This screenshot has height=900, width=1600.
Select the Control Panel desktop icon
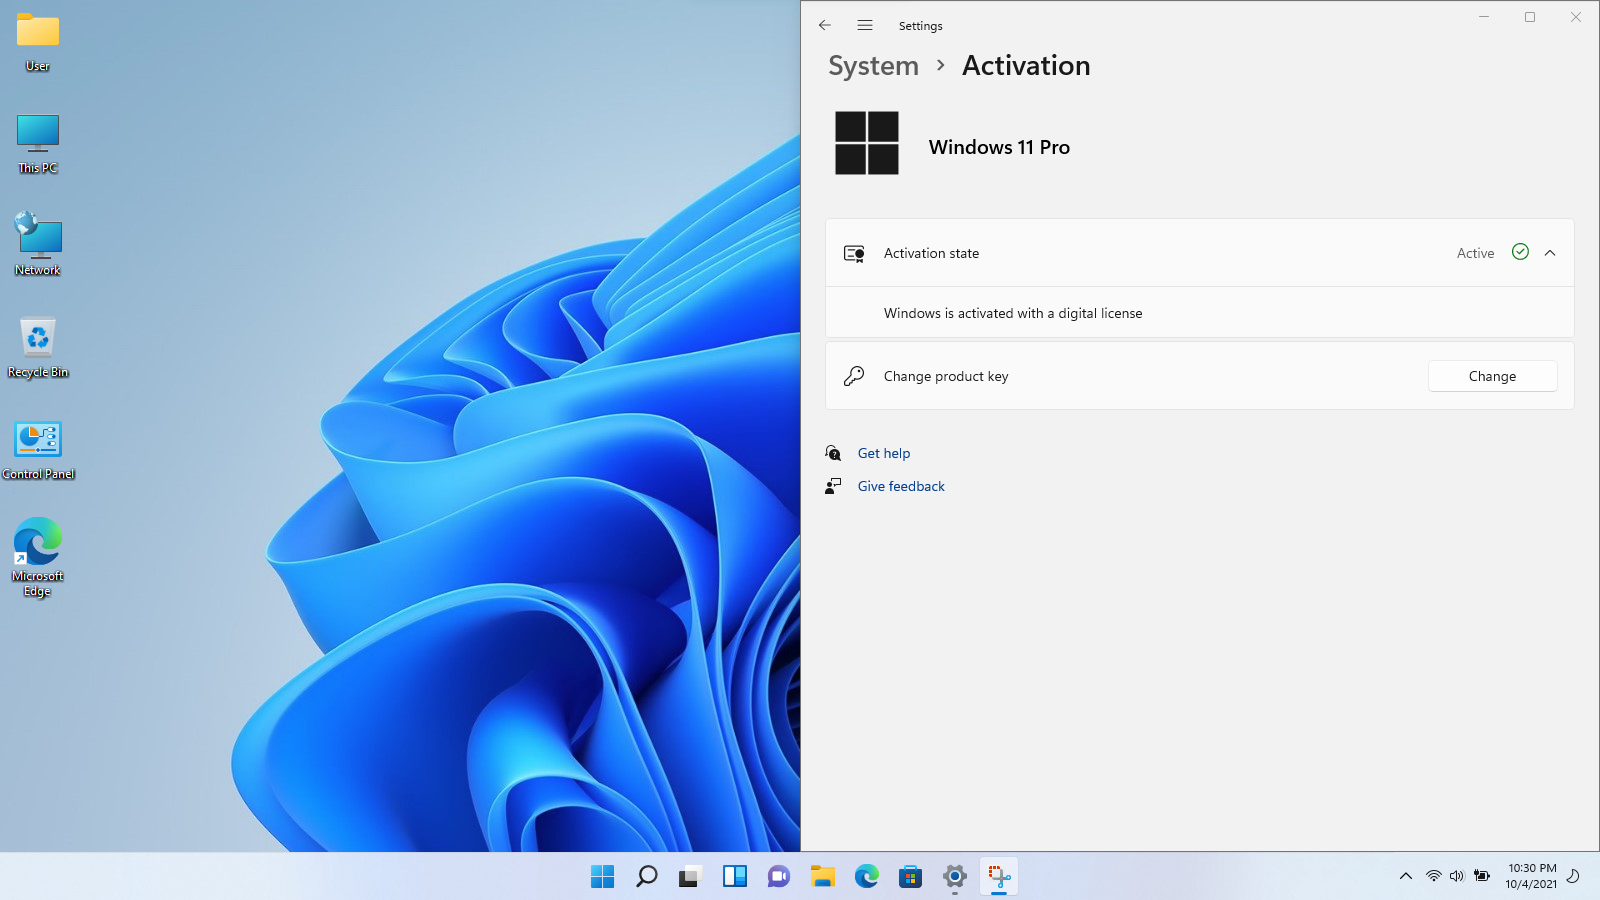point(38,450)
